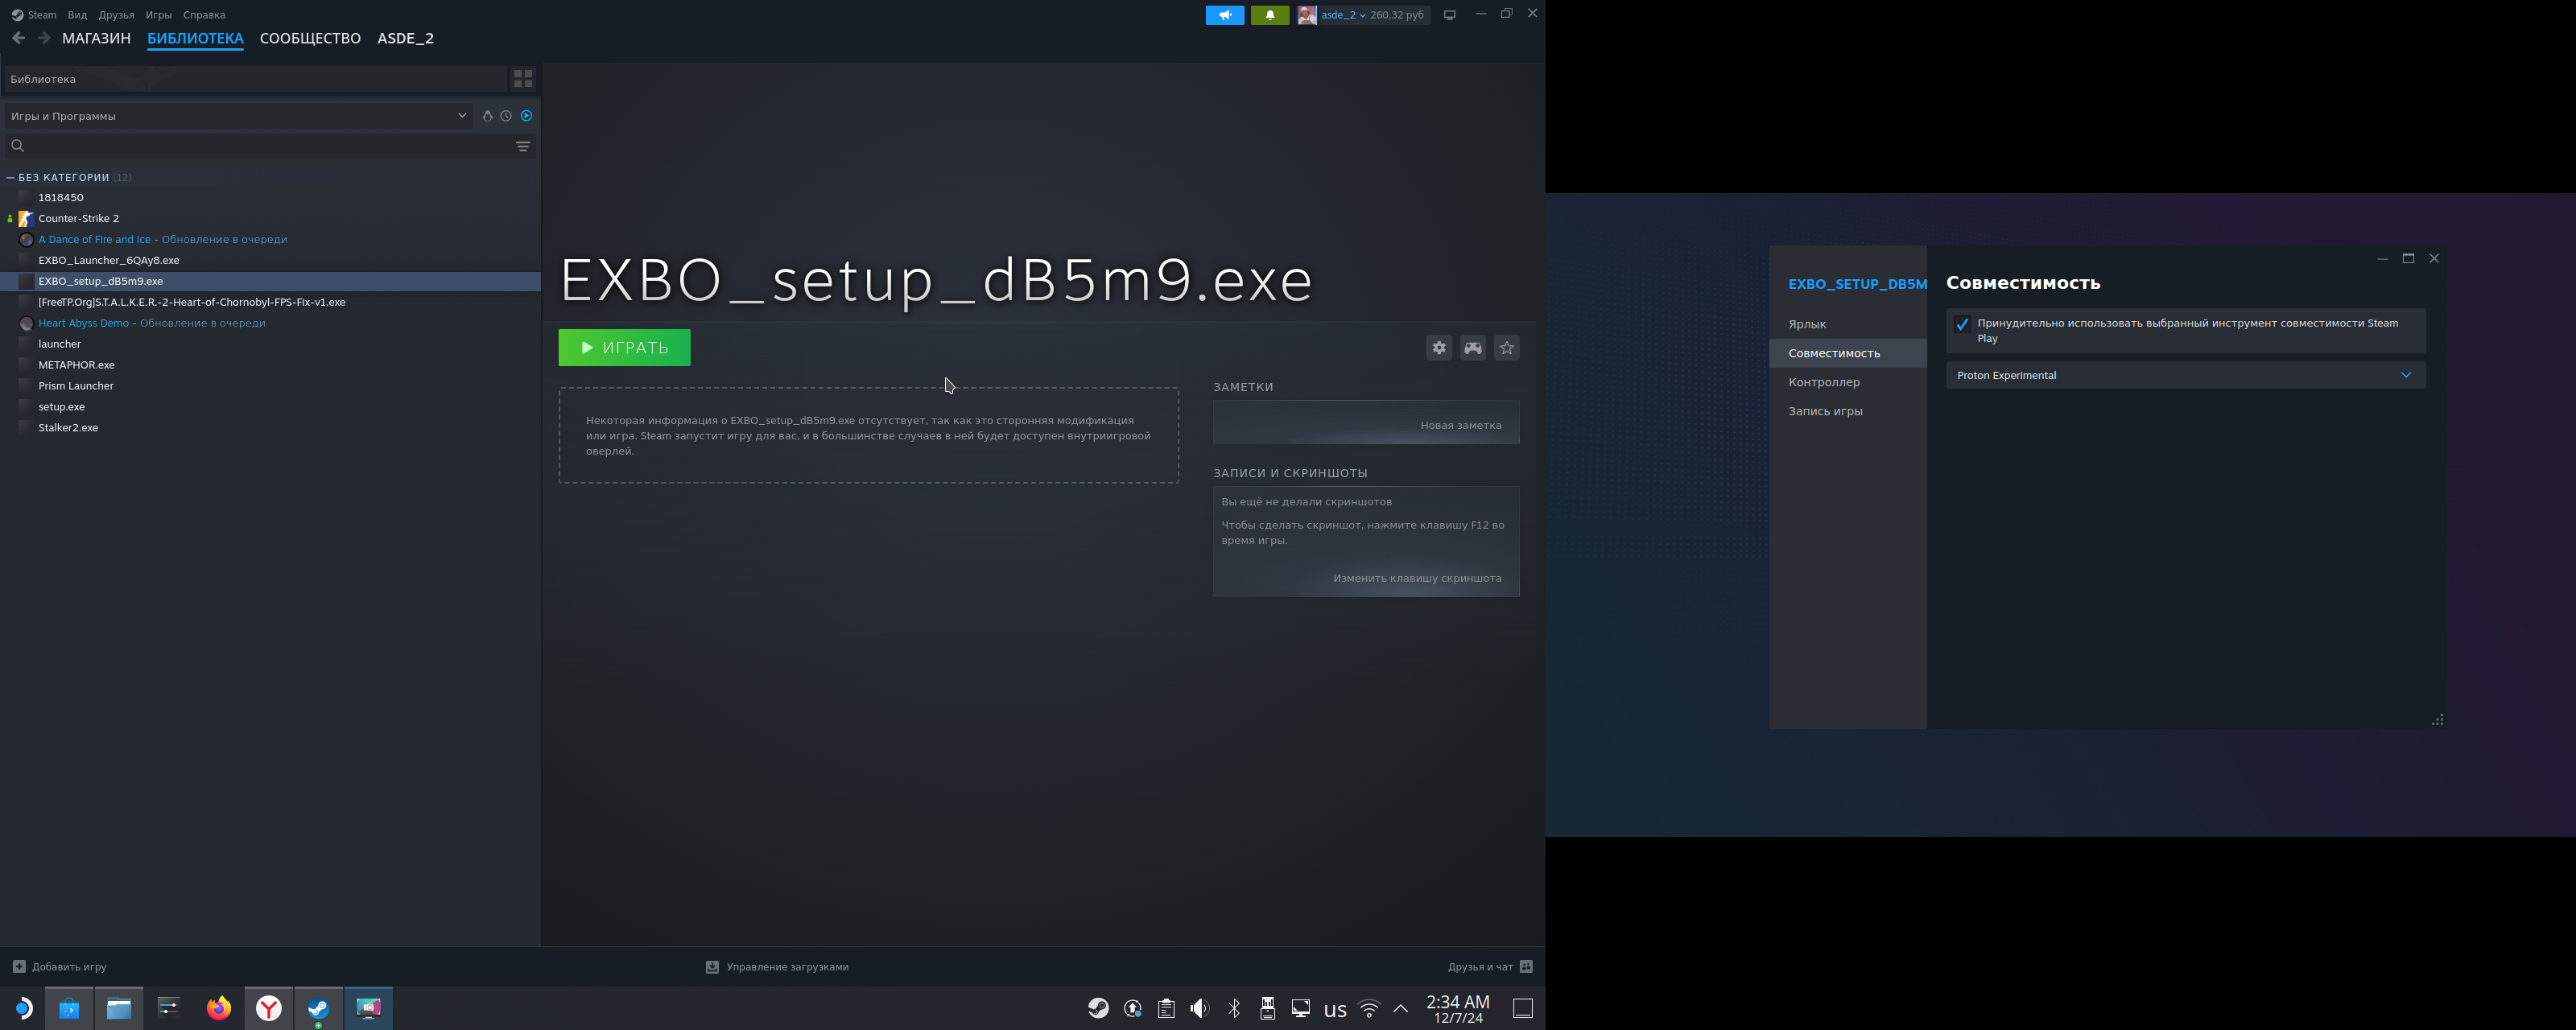Image resolution: width=2576 pixels, height=1030 pixels.
Task: Select the S.T.A.L.K.E.R.-2 FPS-Fix entry
Action: [x=270, y=302]
